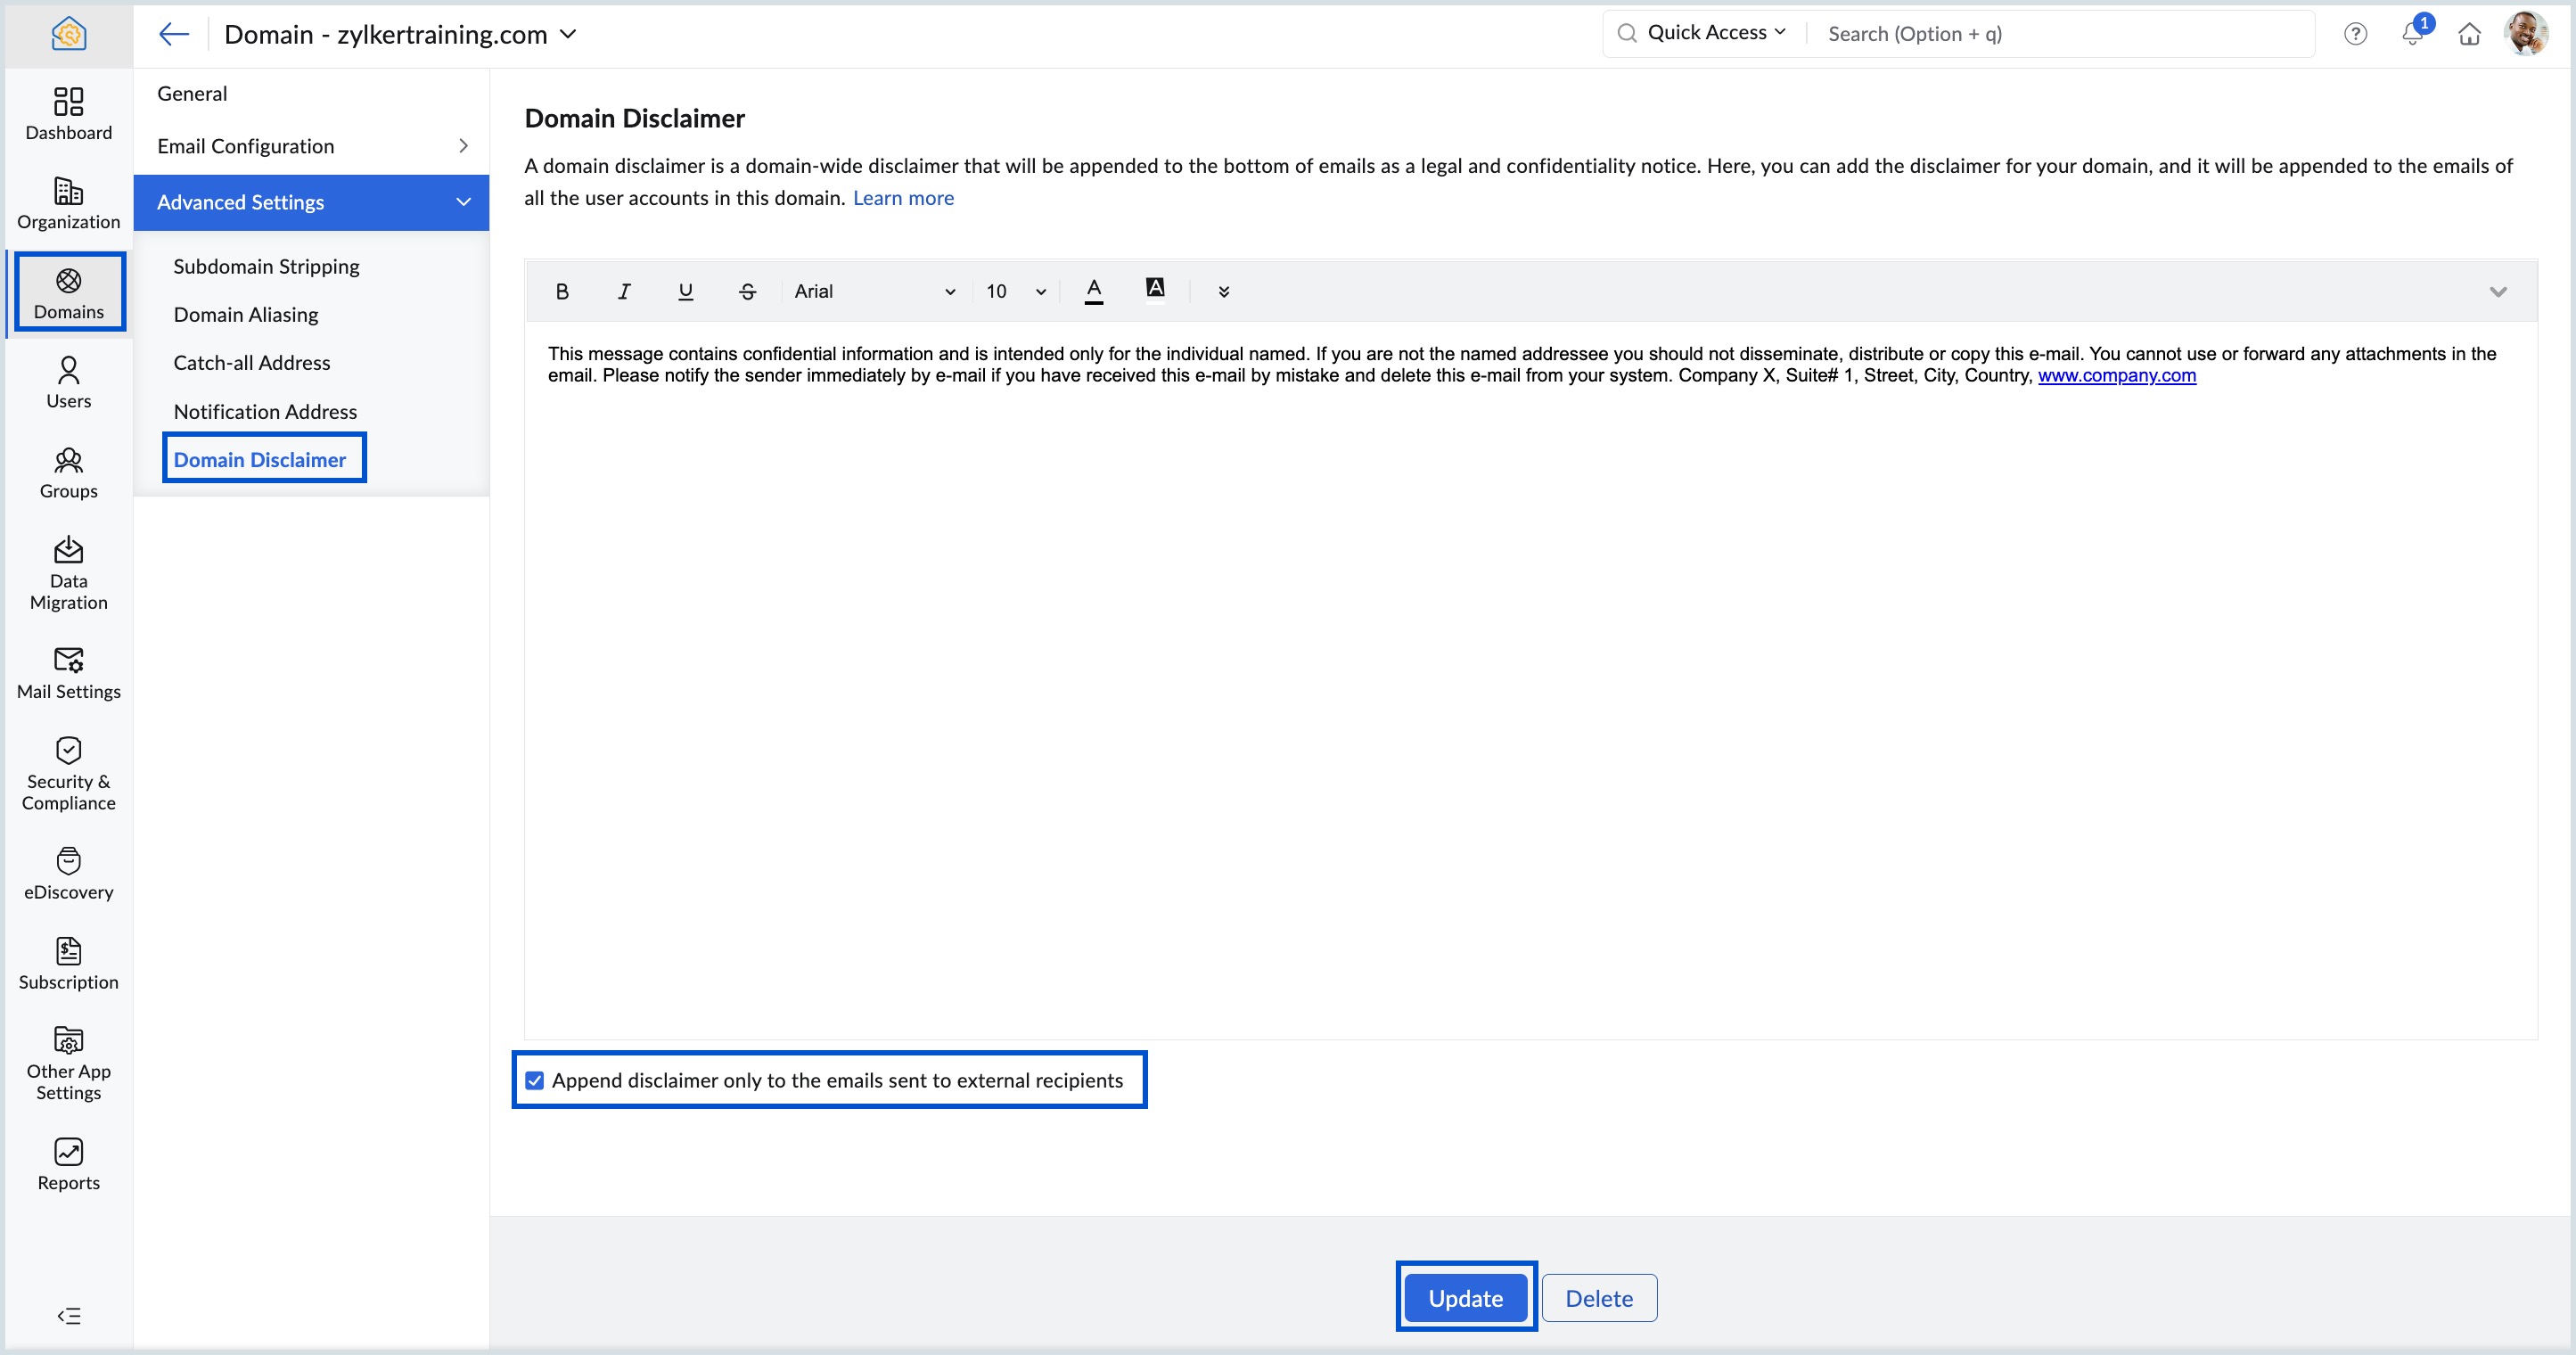The image size is (2576, 1355).
Task: Open the notifications bell
Action: click(x=2412, y=34)
